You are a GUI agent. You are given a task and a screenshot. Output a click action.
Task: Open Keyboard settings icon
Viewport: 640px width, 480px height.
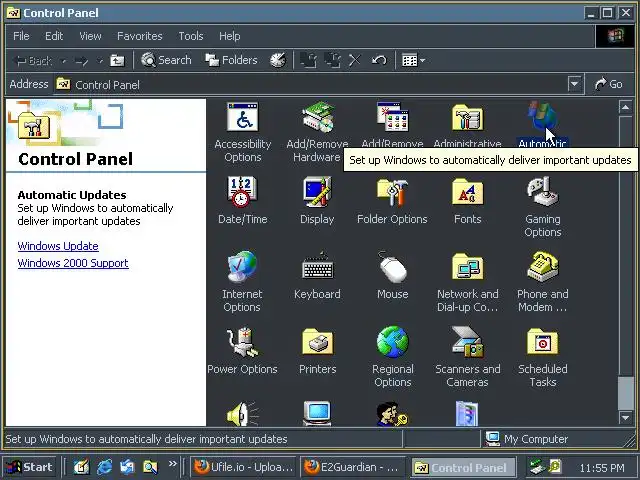[x=318, y=267]
